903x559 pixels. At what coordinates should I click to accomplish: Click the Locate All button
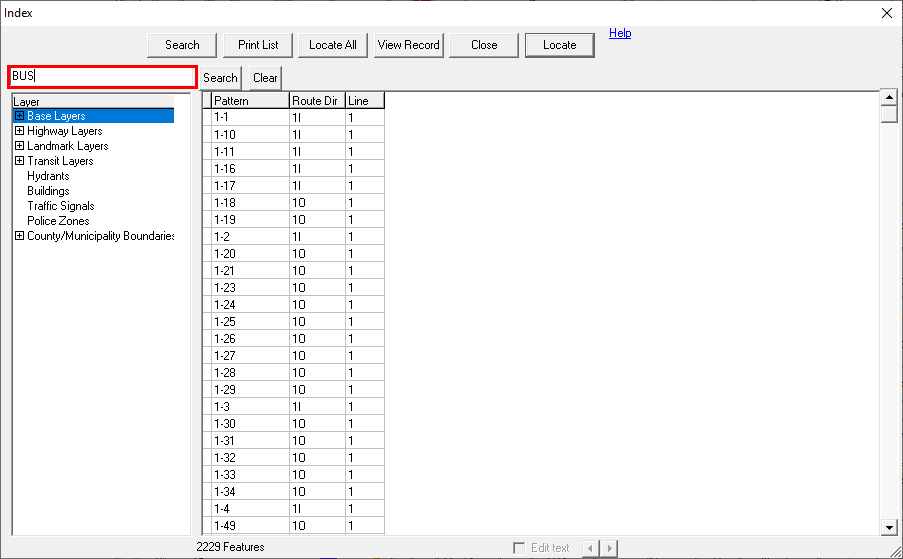333,45
